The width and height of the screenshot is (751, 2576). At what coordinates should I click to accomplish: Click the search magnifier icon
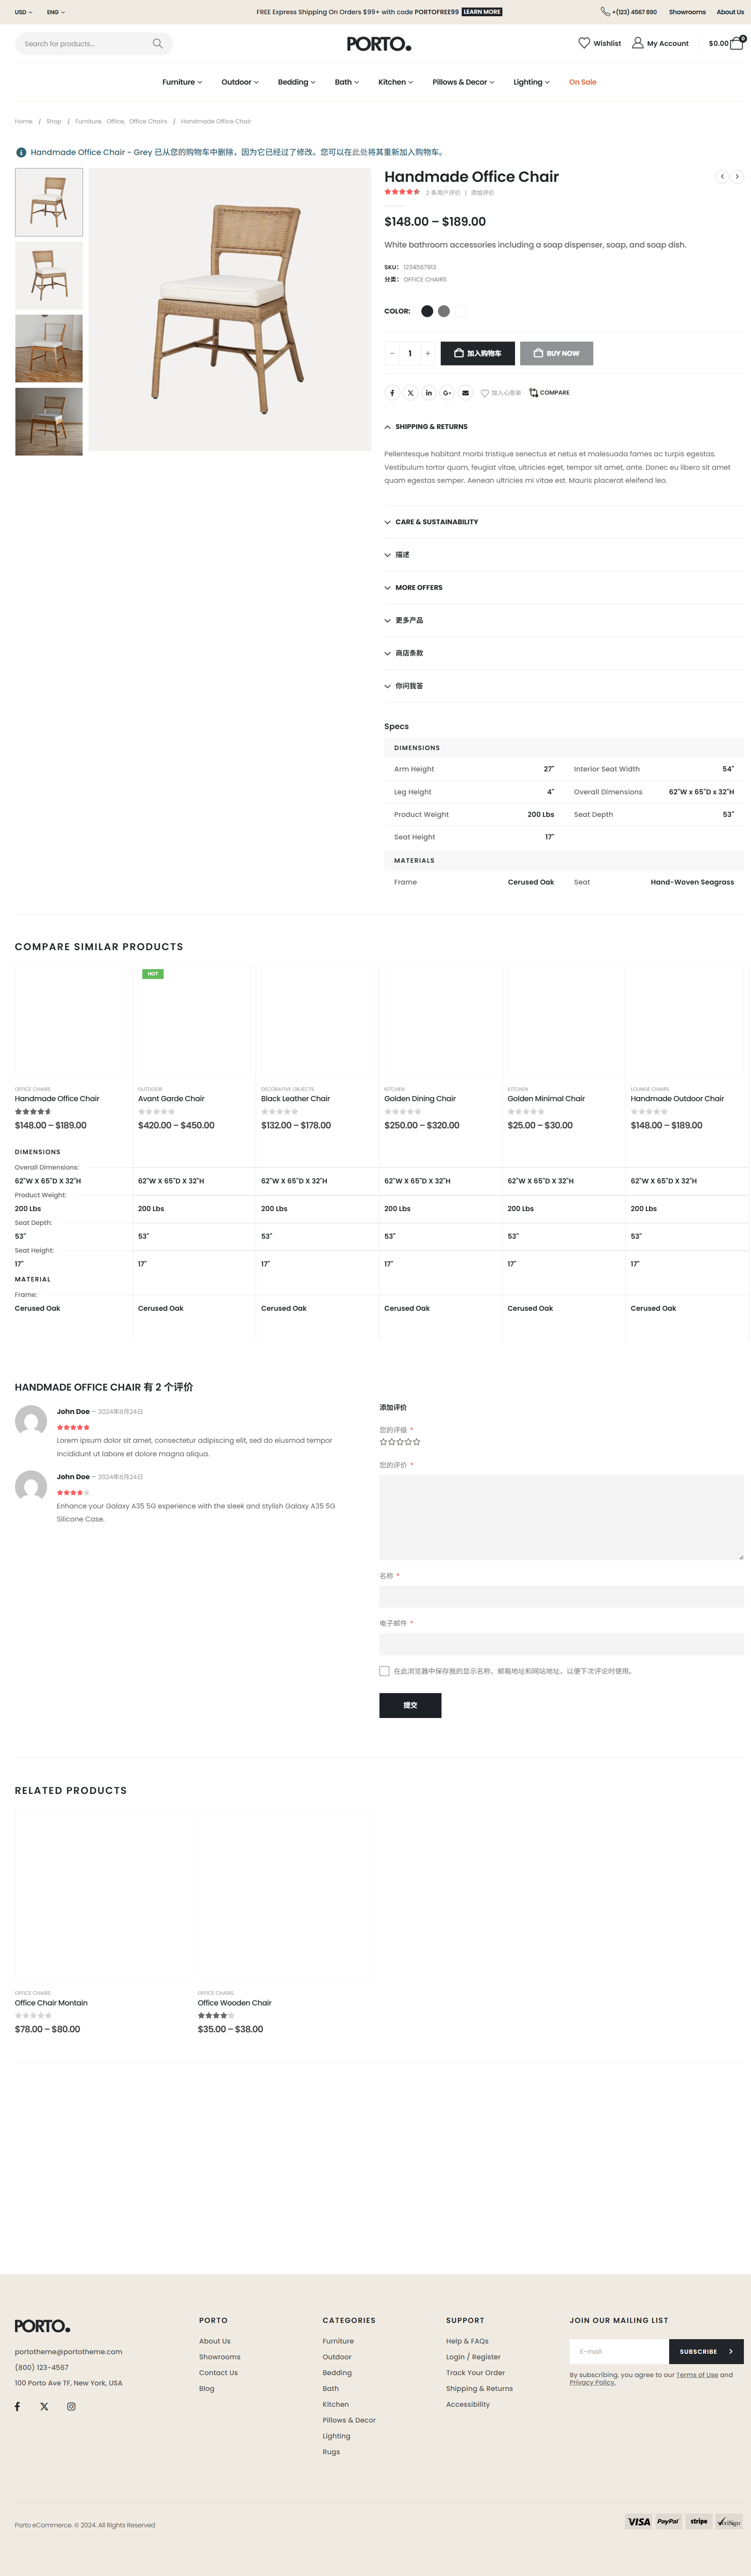click(157, 44)
